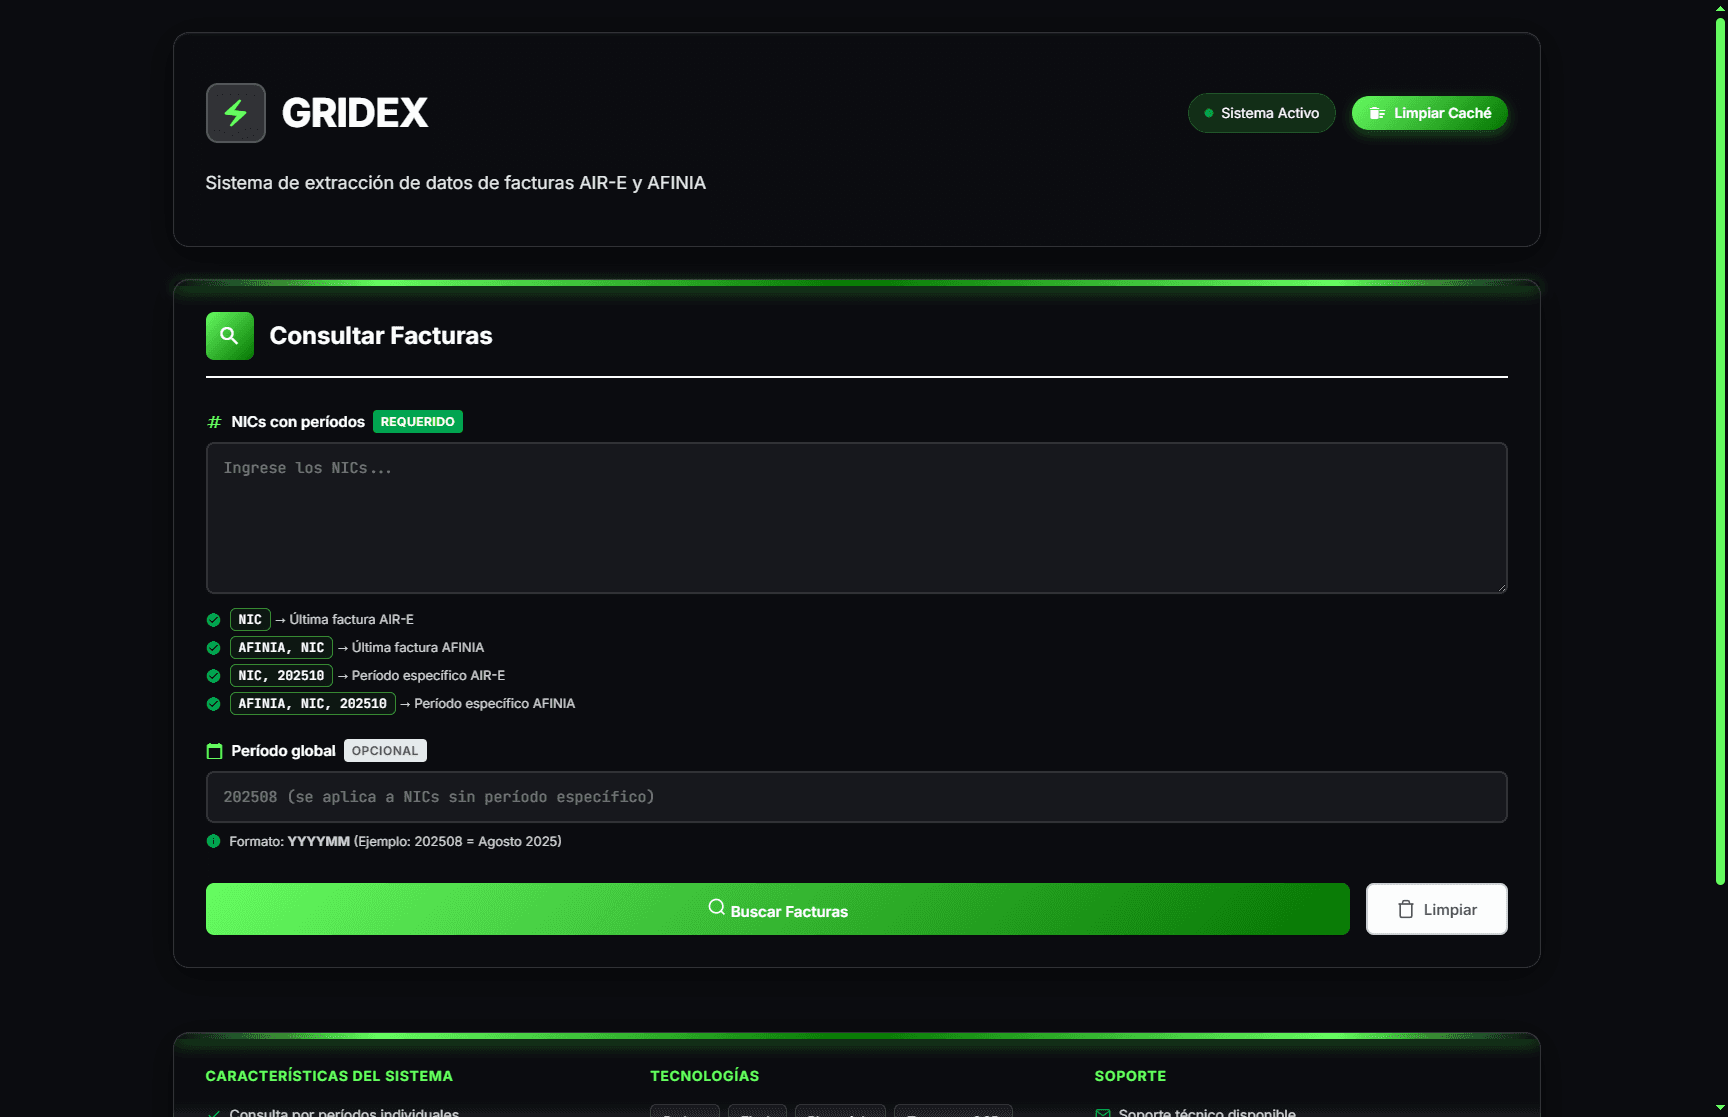Click check icon beside Período específico AFINIA
Viewport: 1728px width, 1117px height.
(x=213, y=704)
